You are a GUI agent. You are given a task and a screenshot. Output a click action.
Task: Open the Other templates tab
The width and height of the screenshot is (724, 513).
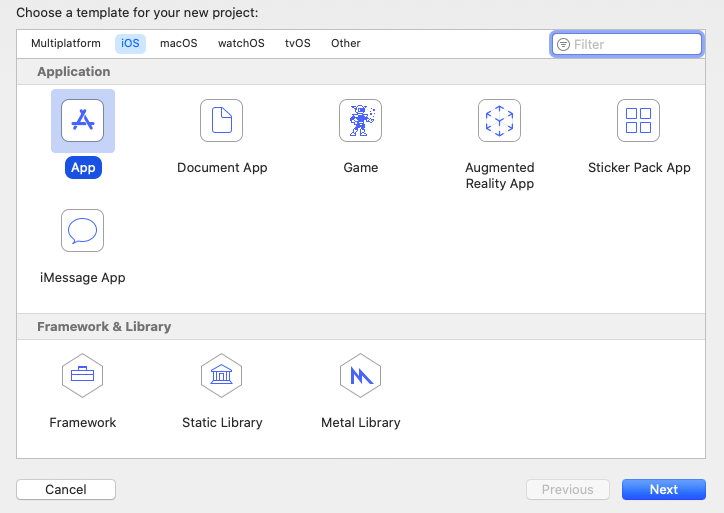346,43
